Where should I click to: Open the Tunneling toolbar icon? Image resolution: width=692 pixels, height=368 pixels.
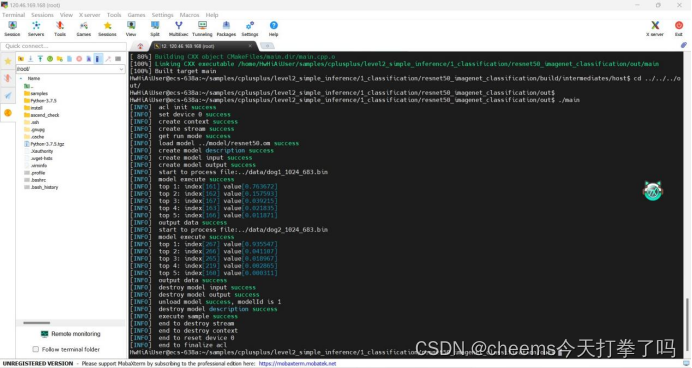click(202, 28)
